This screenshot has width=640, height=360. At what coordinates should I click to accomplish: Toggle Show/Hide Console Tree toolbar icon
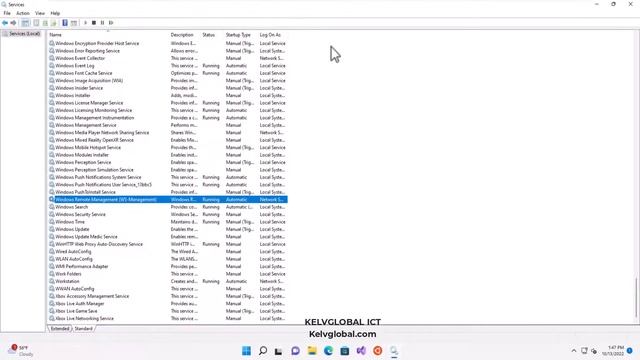click(25, 23)
